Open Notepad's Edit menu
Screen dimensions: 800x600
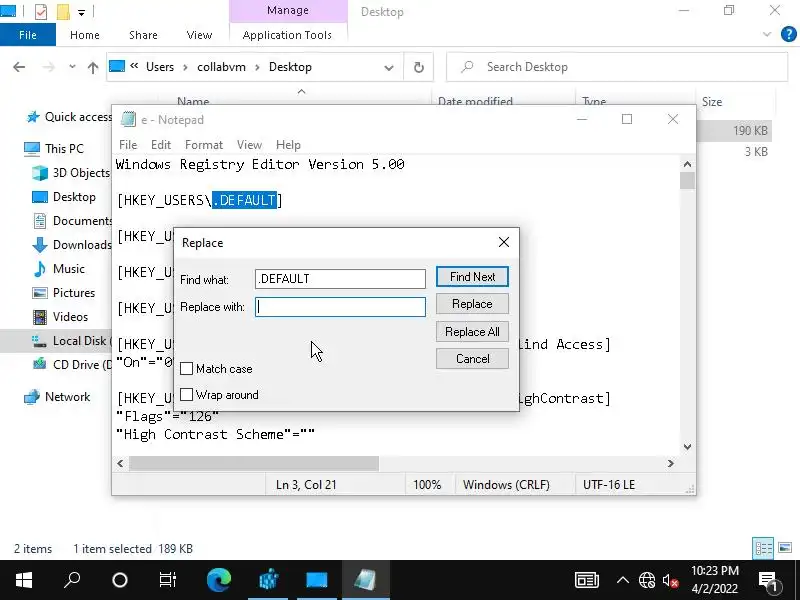click(161, 145)
